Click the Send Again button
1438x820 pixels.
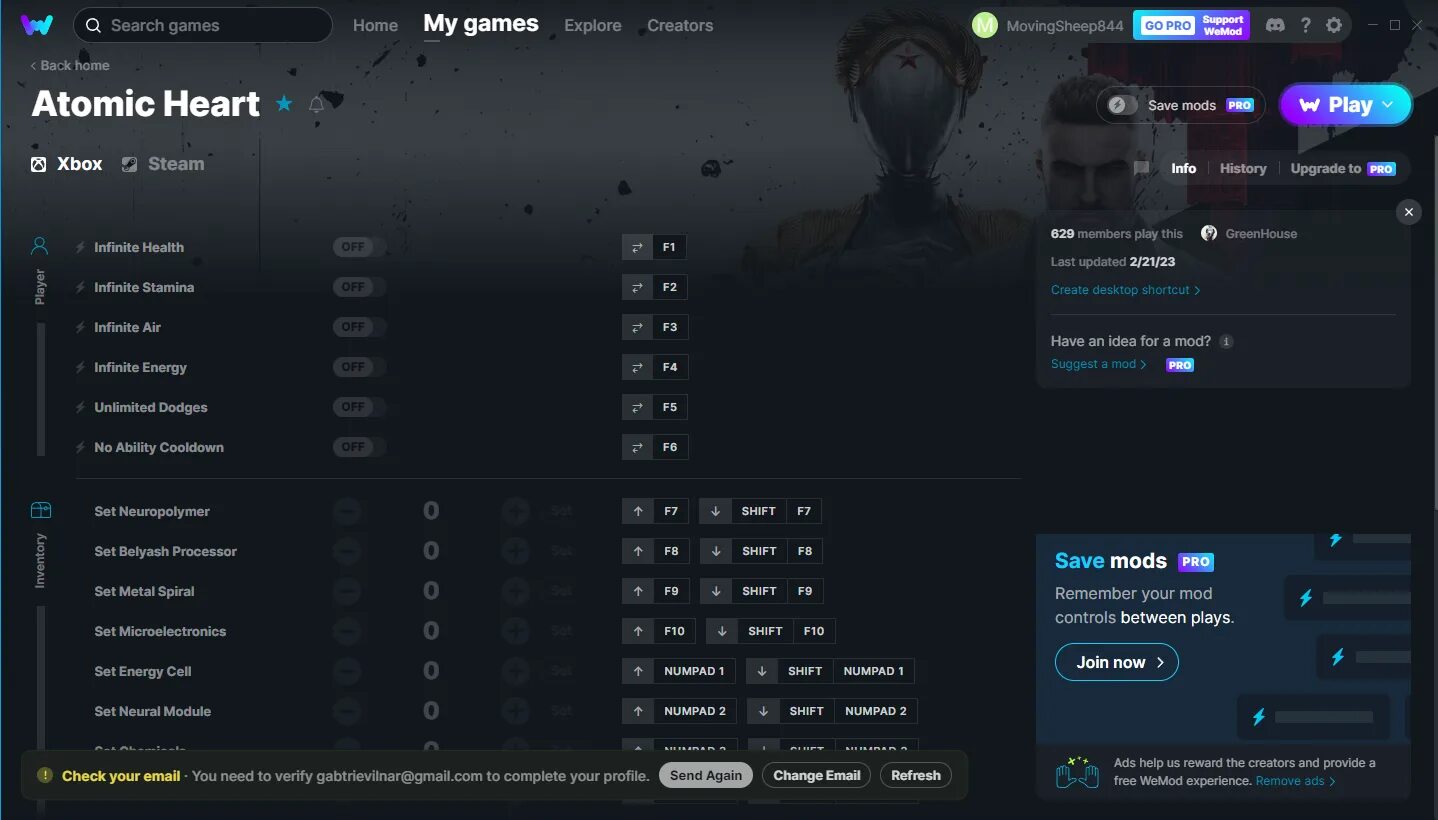coord(706,775)
